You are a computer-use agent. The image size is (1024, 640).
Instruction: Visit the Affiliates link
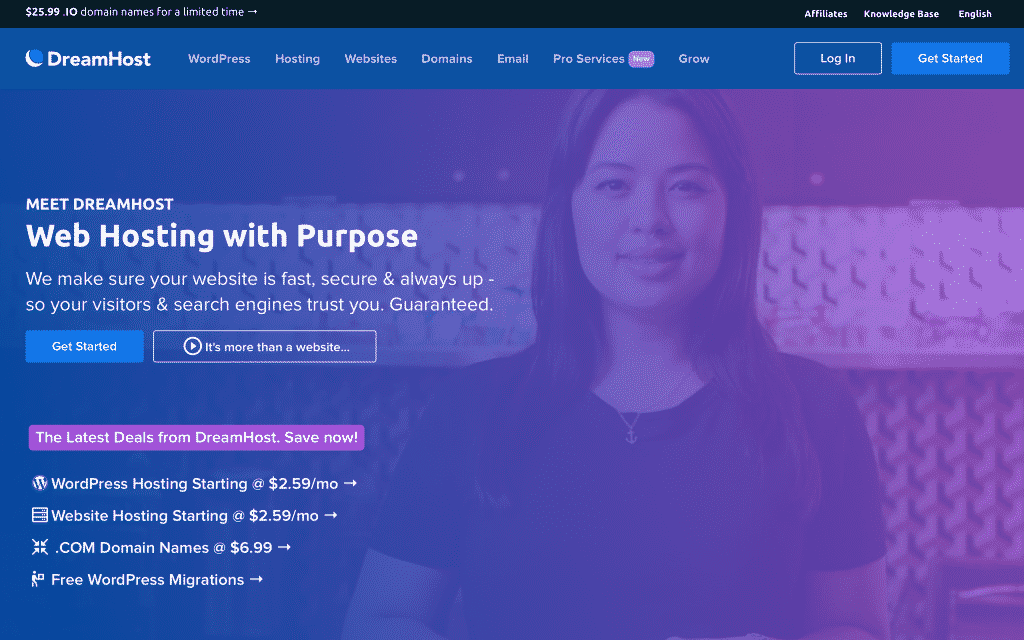point(825,14)
